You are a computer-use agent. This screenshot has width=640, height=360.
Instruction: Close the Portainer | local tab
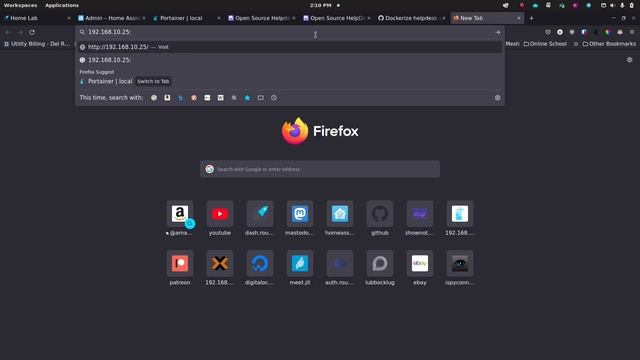tap(219, 18)
